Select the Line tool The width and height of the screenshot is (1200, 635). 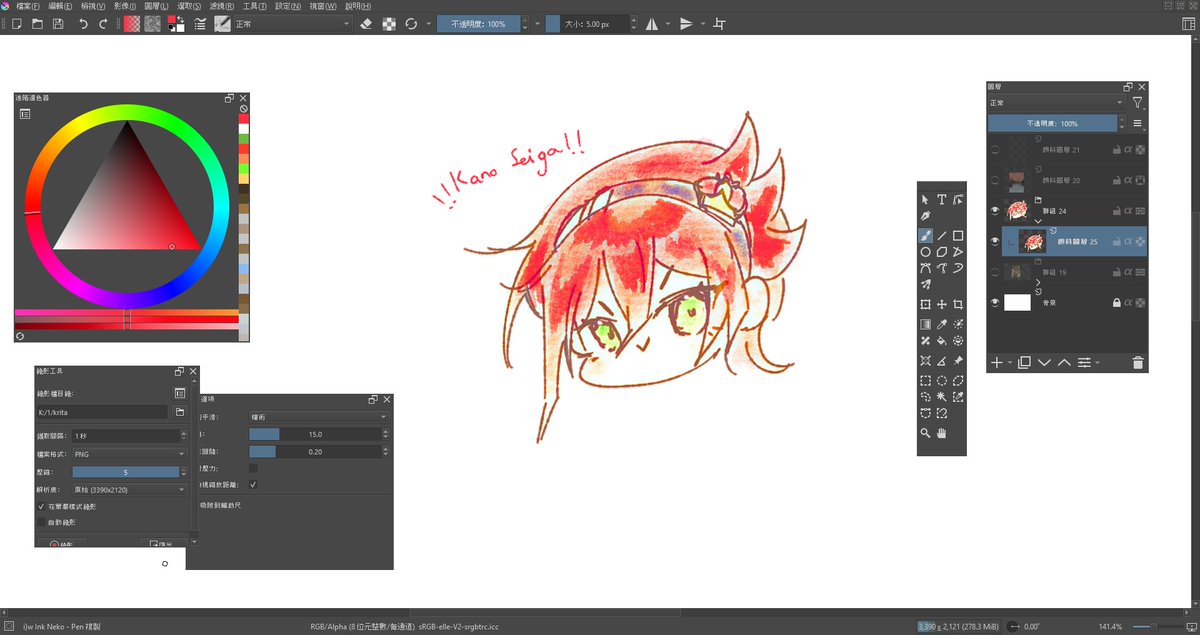tap(942, 237)
